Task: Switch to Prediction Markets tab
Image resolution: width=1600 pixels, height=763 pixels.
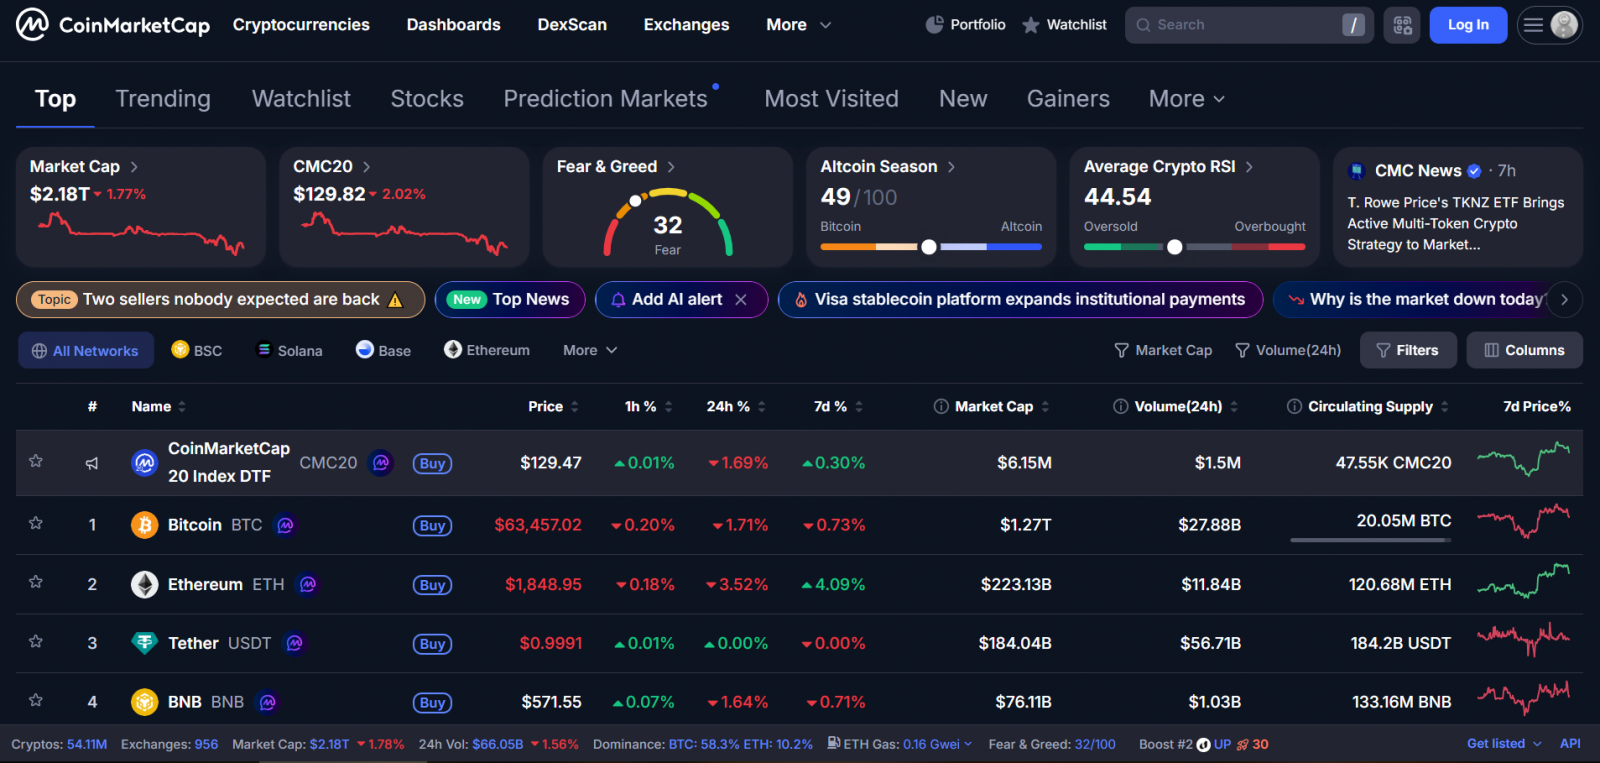Action: (606, 99)
